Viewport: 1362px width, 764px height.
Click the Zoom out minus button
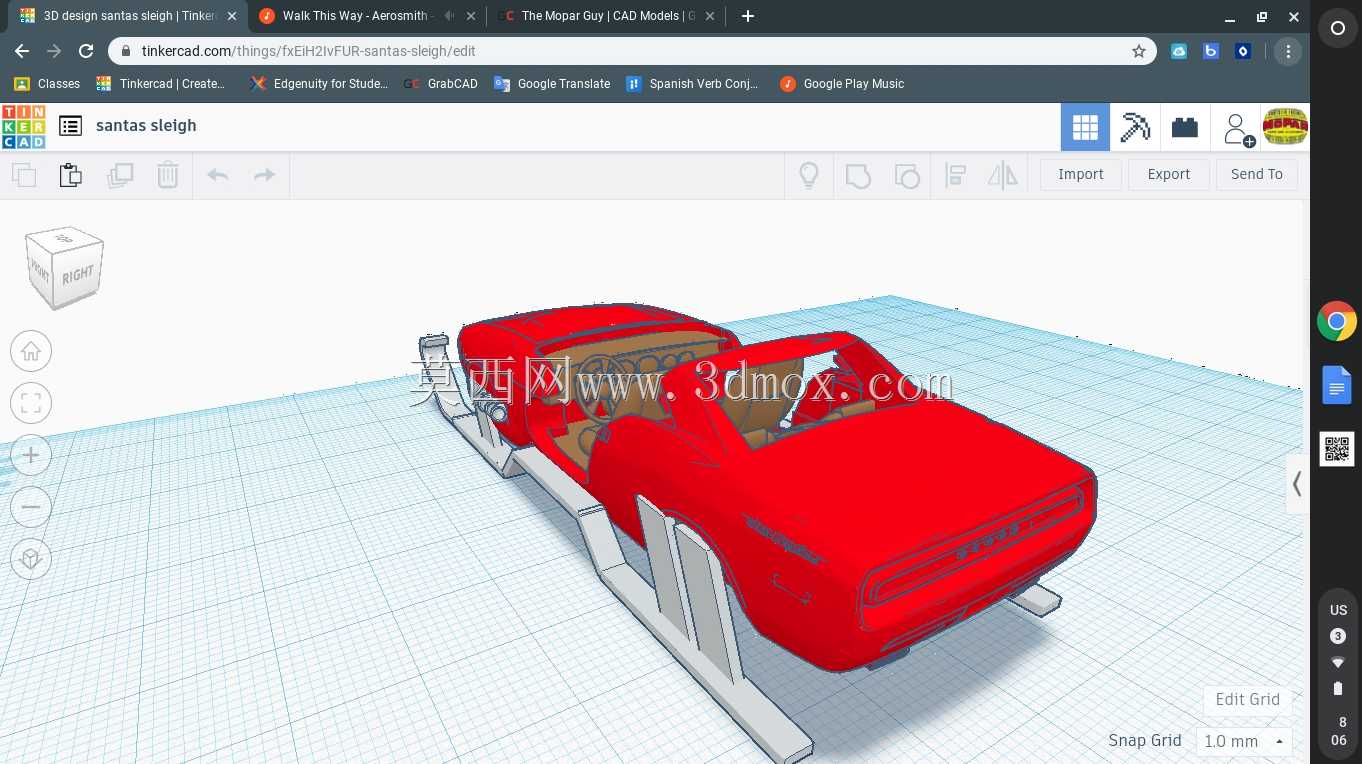[x=31, y=507]
